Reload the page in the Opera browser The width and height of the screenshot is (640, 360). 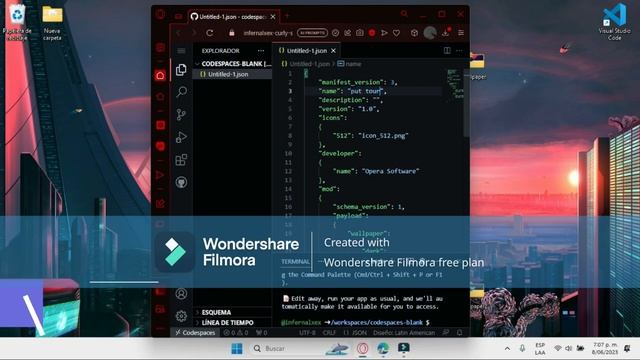[x=210, y=33]
